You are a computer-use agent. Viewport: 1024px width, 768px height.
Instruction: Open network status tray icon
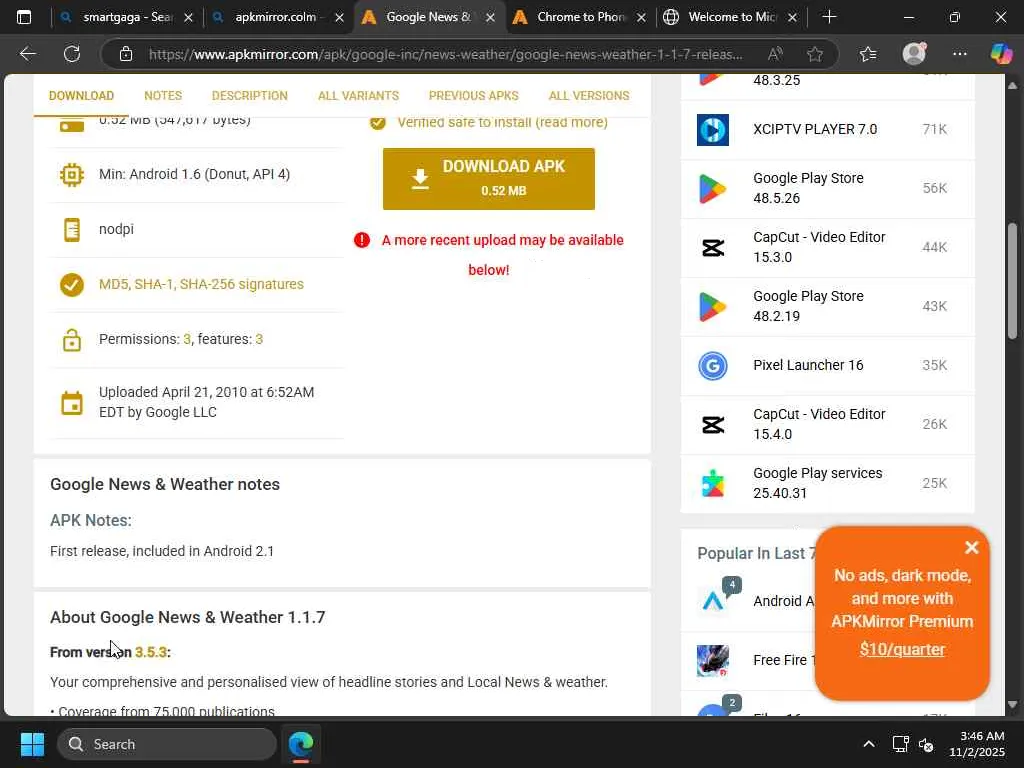(901, 744)
